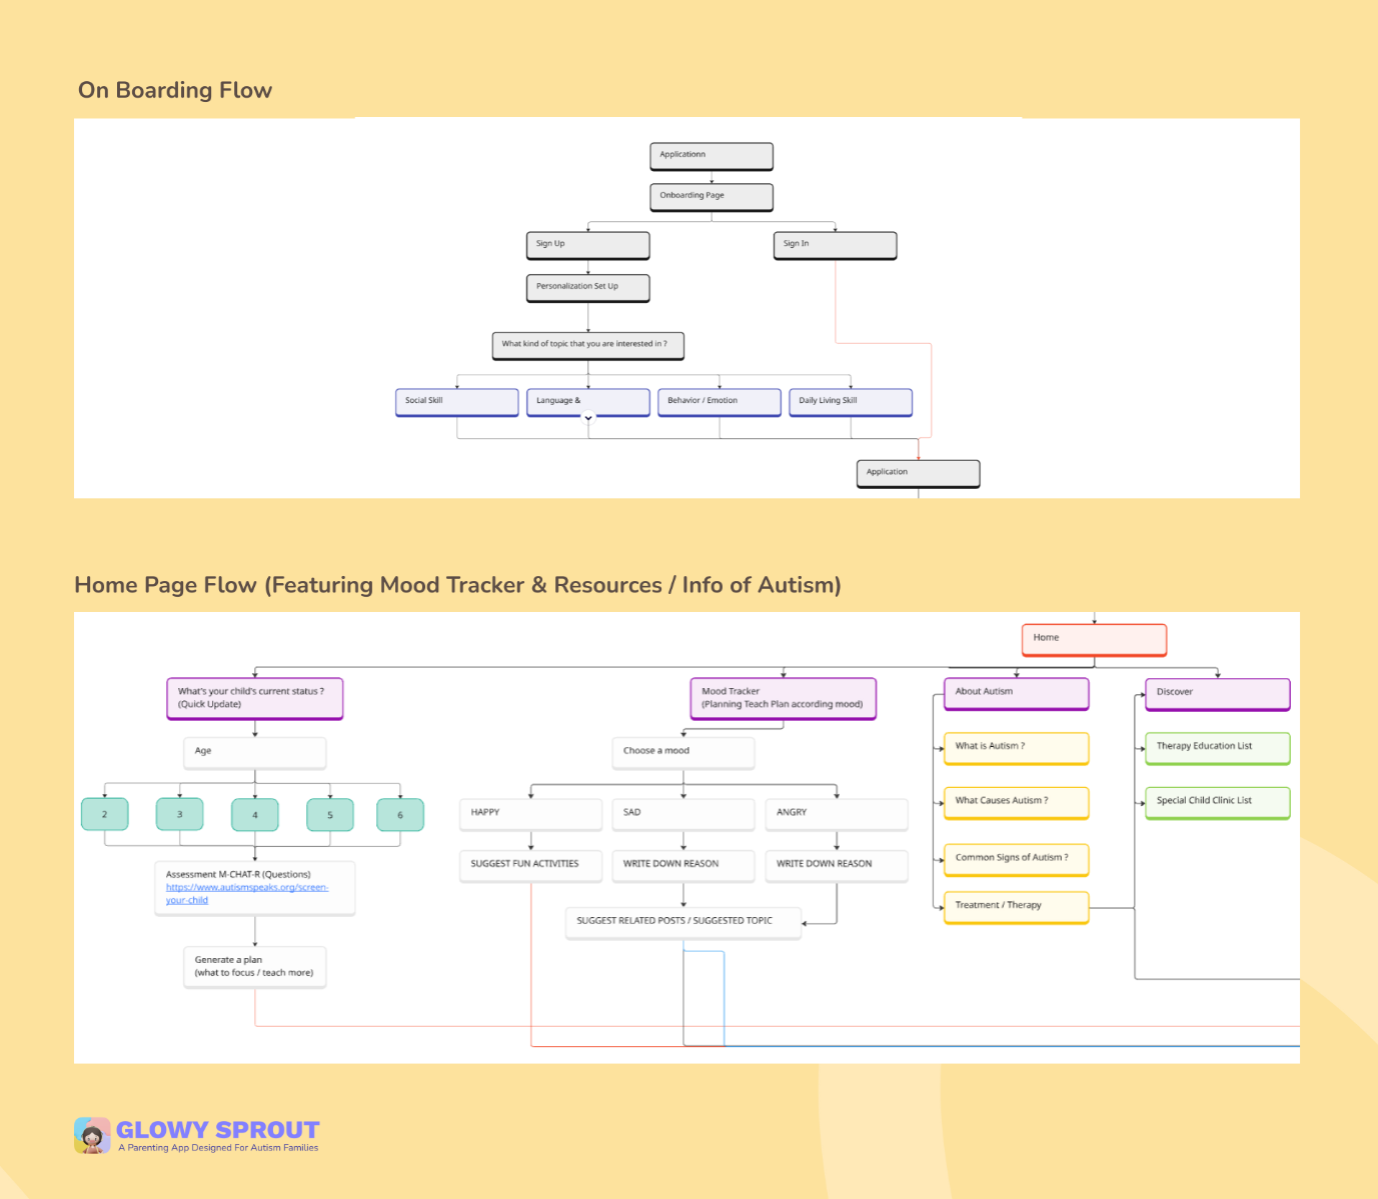Select the HAPPY mood box
The width and height of the screenshot is (1378, 1199).
click(x=531, y=813)
